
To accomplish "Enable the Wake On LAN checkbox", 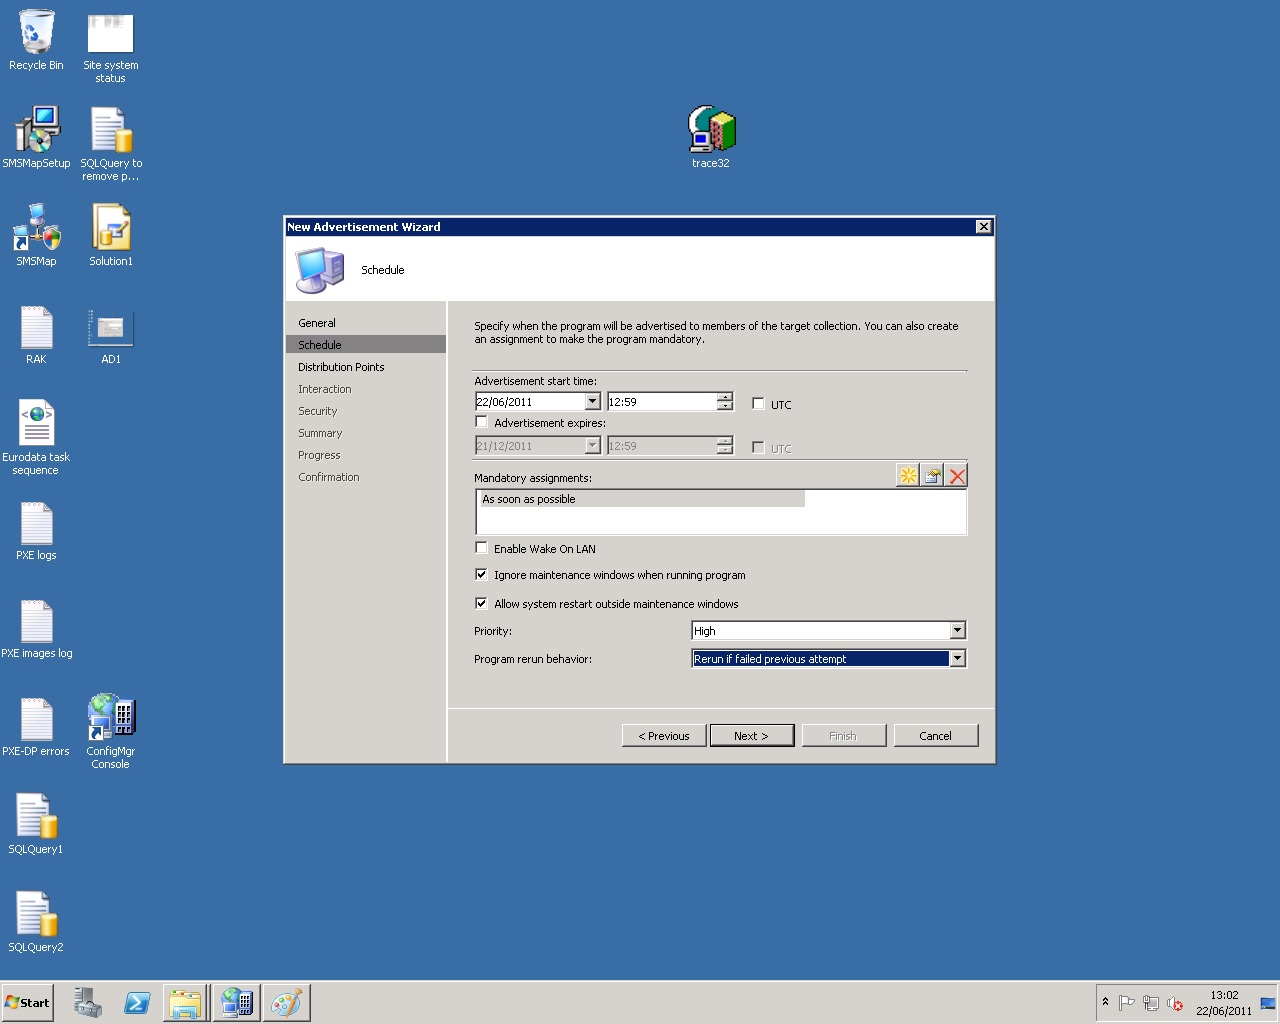I will (x=481, y=548).
